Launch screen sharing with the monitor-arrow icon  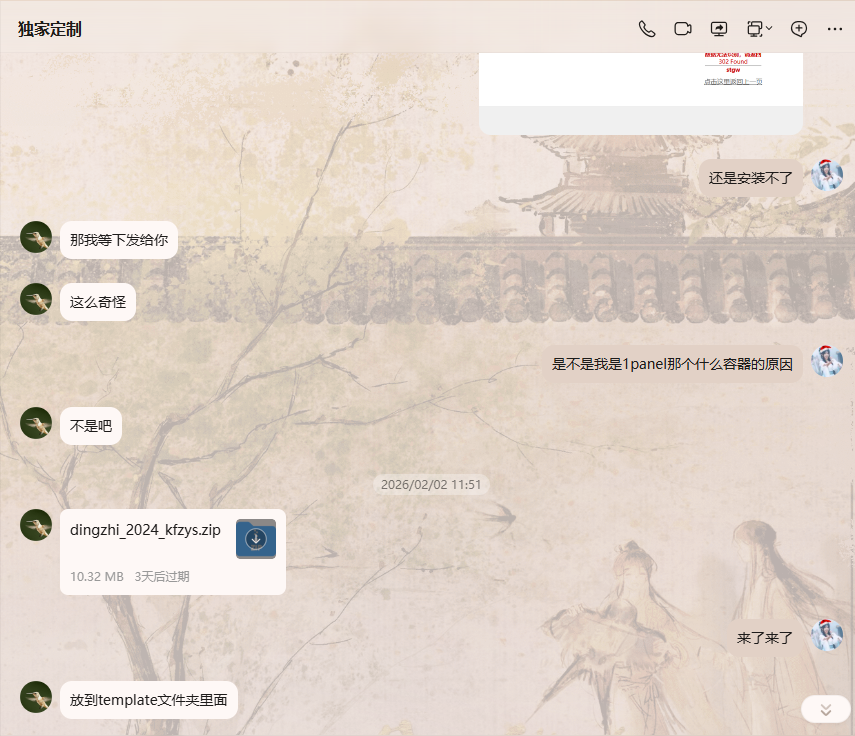pyautogui.click(x=718, y=28)
